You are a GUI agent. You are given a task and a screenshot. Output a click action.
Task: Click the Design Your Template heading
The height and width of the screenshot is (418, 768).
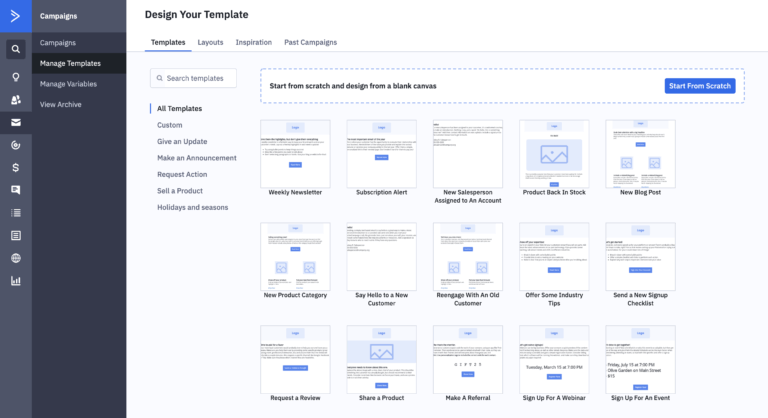196,15
